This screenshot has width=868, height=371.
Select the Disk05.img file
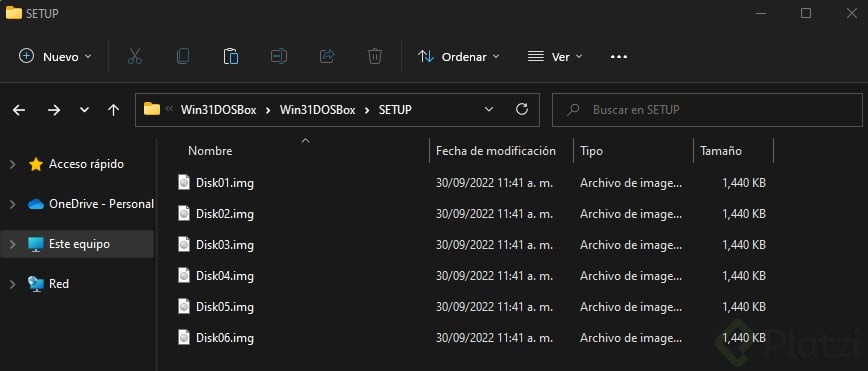pos(225,307)
